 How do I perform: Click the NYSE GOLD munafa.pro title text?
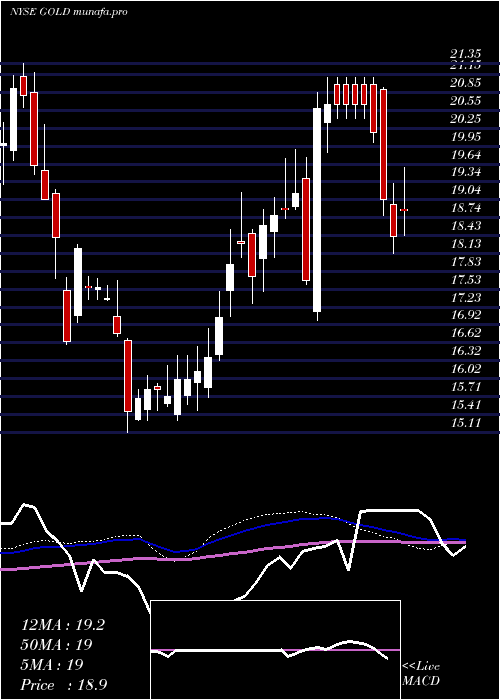pos(68,12)
